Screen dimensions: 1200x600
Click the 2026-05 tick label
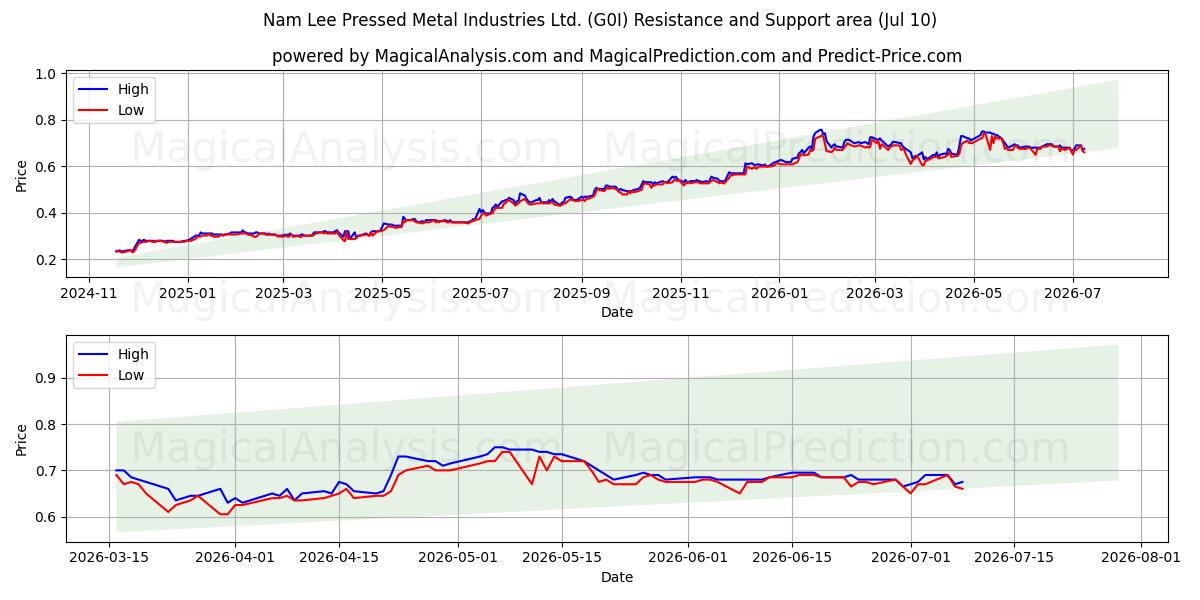click(974, 293)
